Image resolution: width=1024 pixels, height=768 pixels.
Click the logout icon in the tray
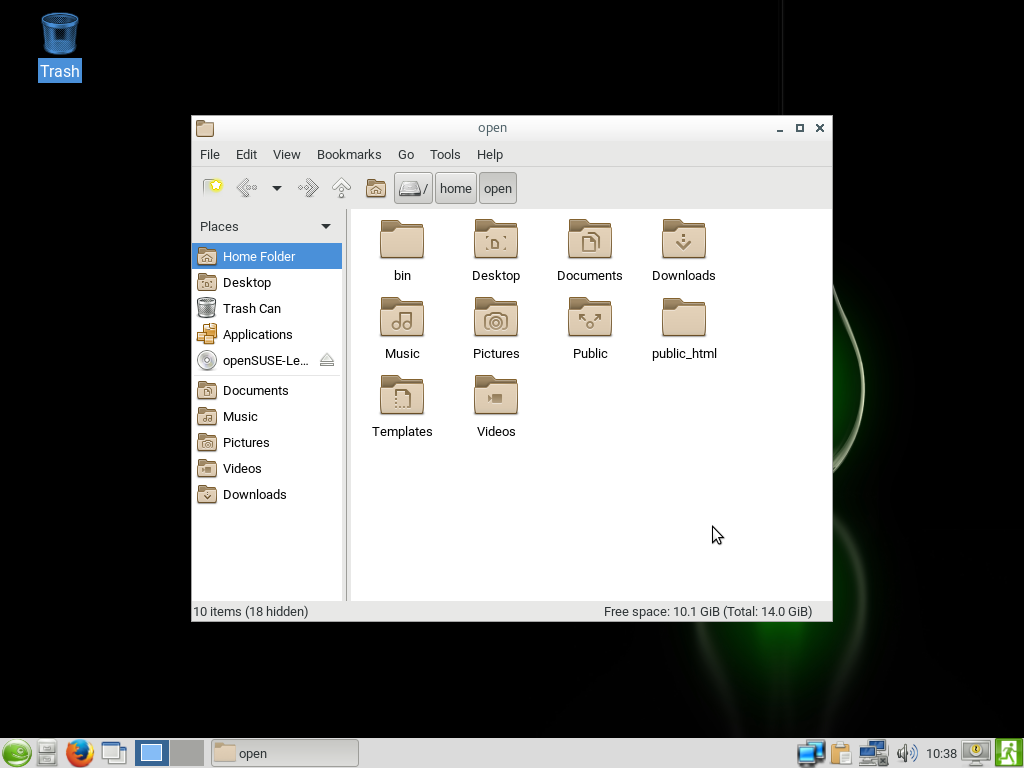1008,753
